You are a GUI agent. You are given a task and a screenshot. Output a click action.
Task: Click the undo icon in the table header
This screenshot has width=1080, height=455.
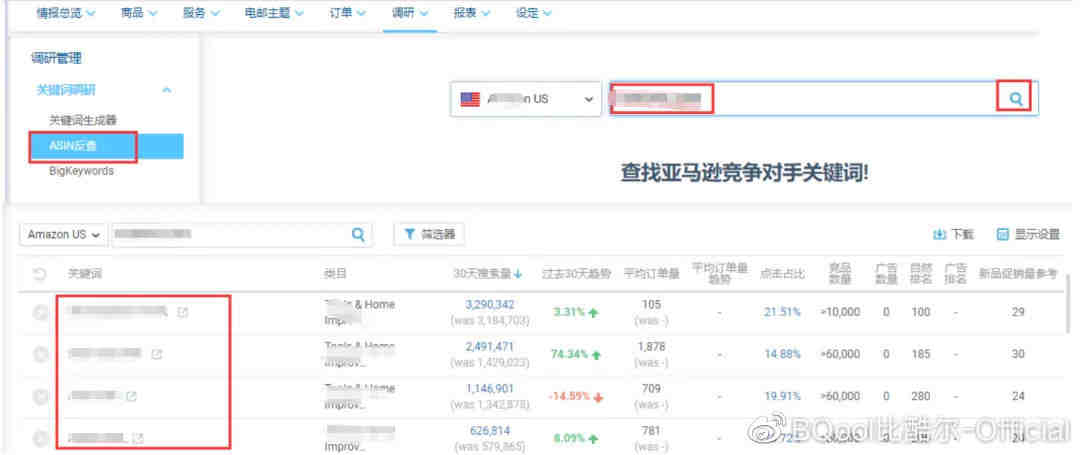[x=40, y=274]
